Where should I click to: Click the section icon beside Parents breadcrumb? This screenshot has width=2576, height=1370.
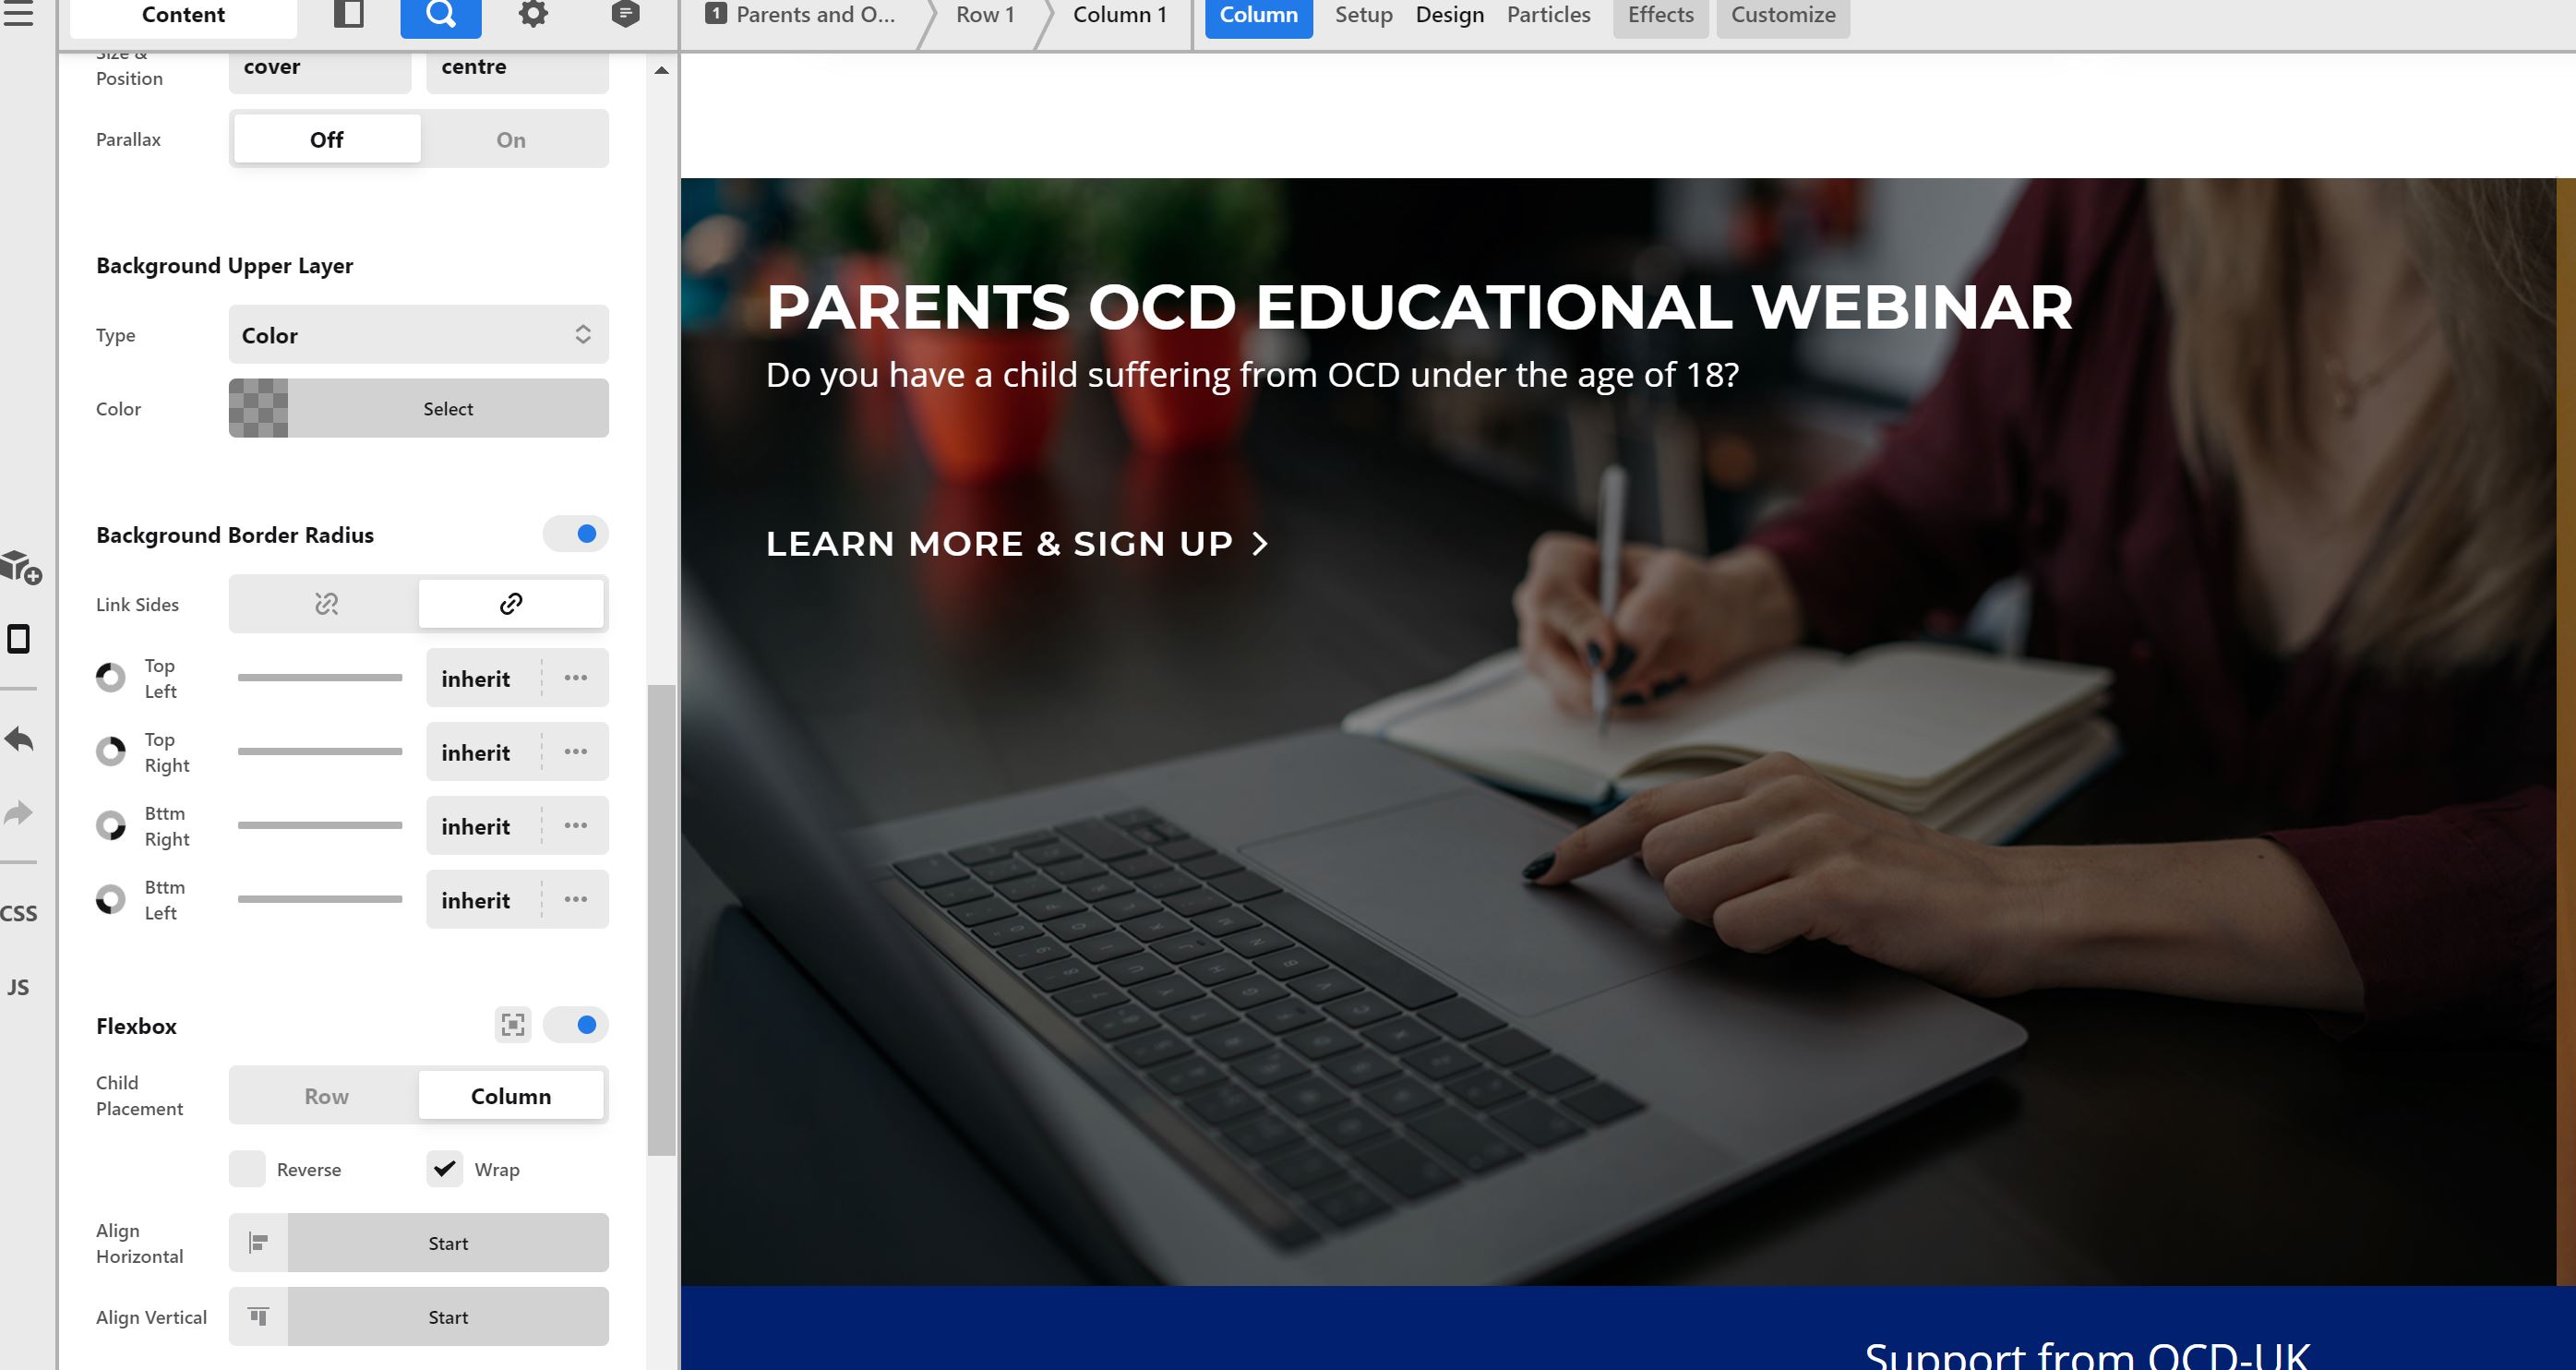[x=716, y=14]
